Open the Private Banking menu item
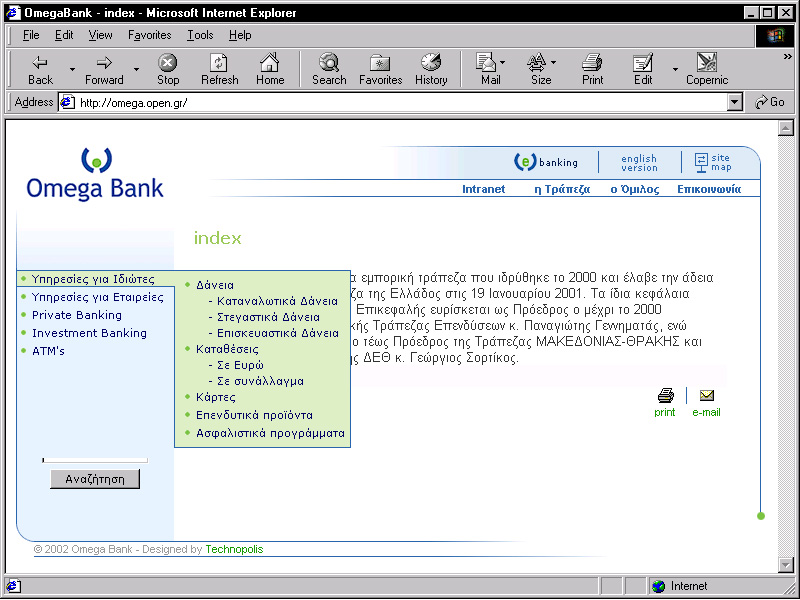The width and height of the screenshot is (800, 600). pyautogui.click(x=77, y=315)
